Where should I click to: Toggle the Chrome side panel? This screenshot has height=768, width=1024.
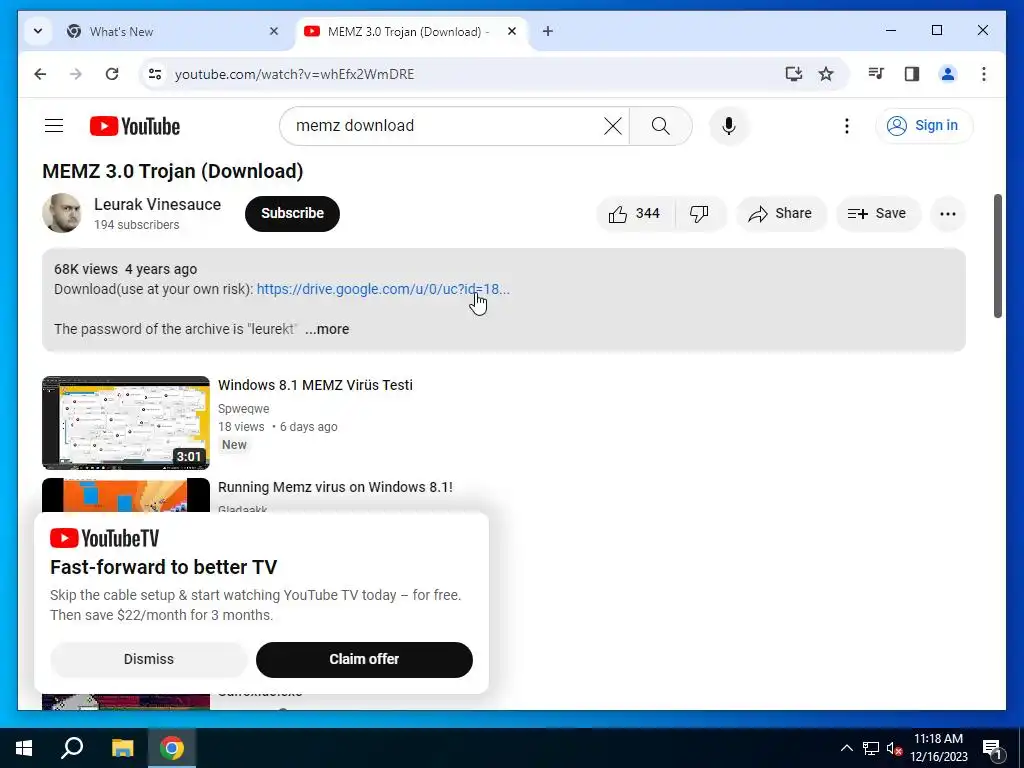[912, 74]
